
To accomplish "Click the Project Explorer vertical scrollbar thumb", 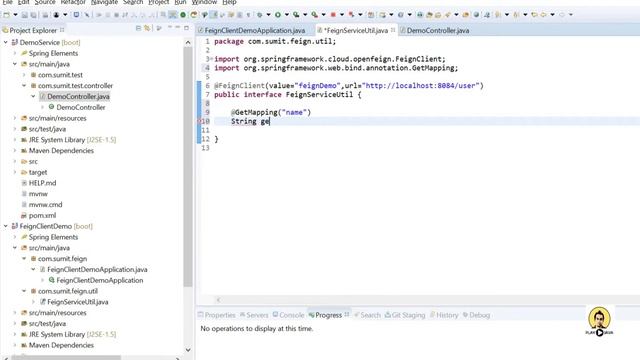I will click(188, 167).
